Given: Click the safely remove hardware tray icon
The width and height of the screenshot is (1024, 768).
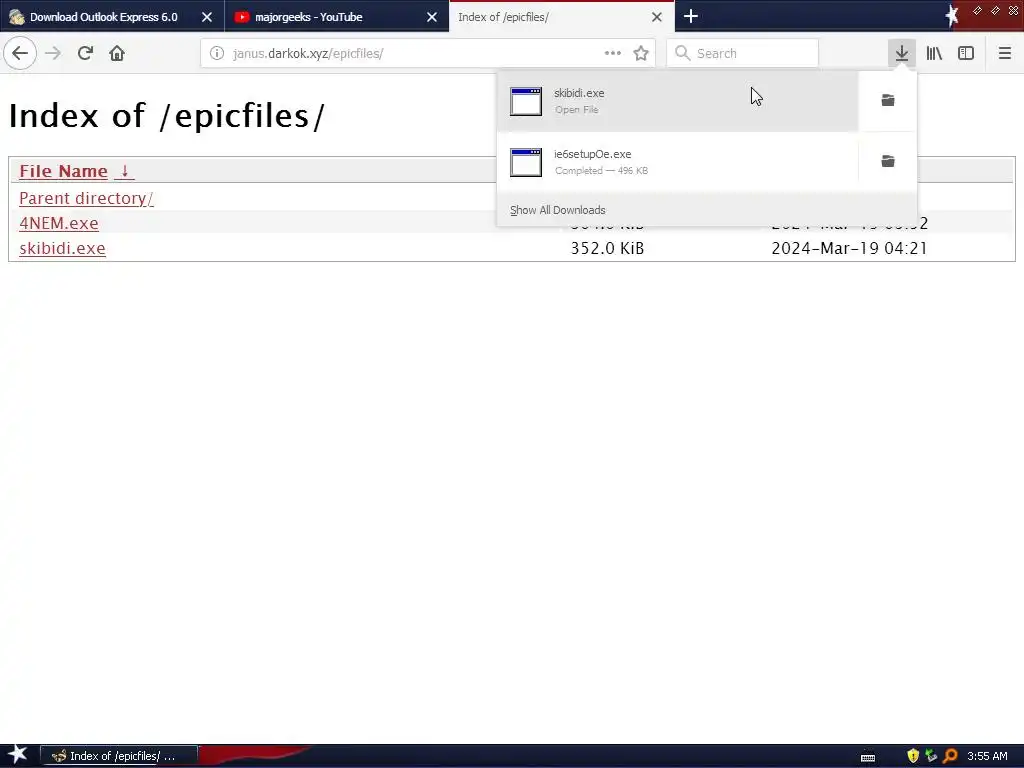Looking at the screenshot, I should pyautogui.click(x=931, y=756).
